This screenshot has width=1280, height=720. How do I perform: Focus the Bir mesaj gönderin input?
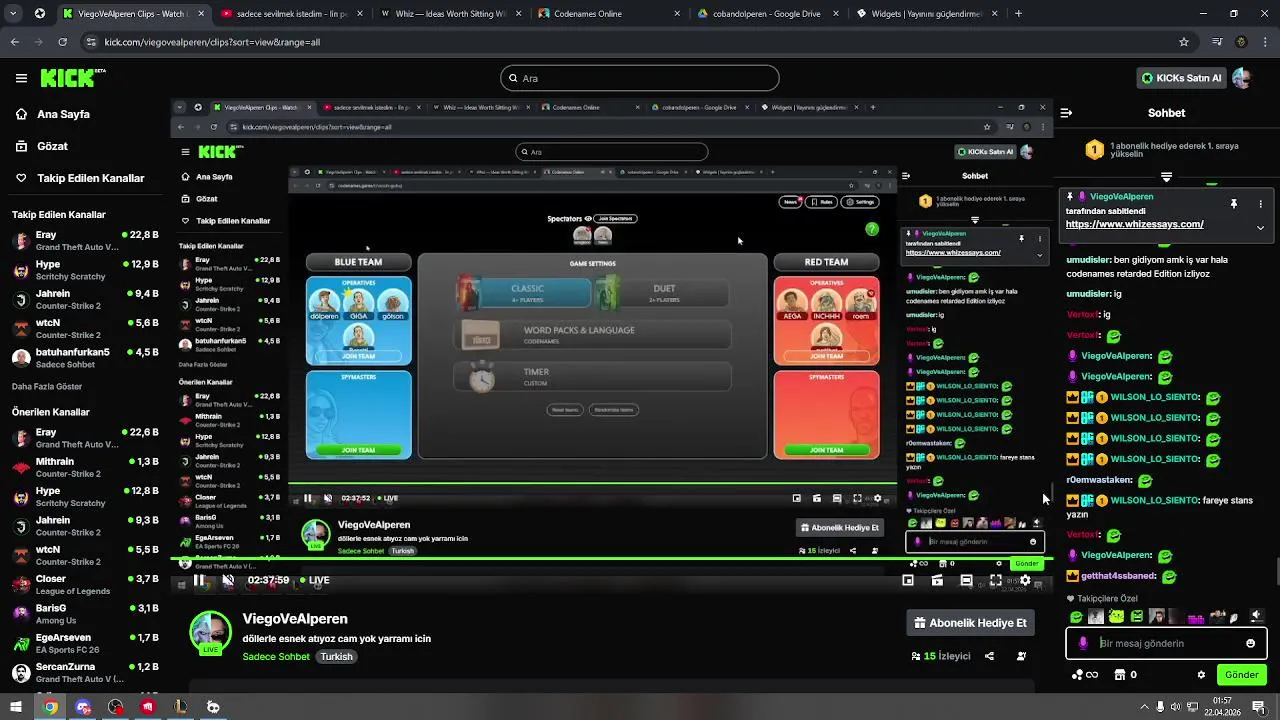tap(1166, 643)
